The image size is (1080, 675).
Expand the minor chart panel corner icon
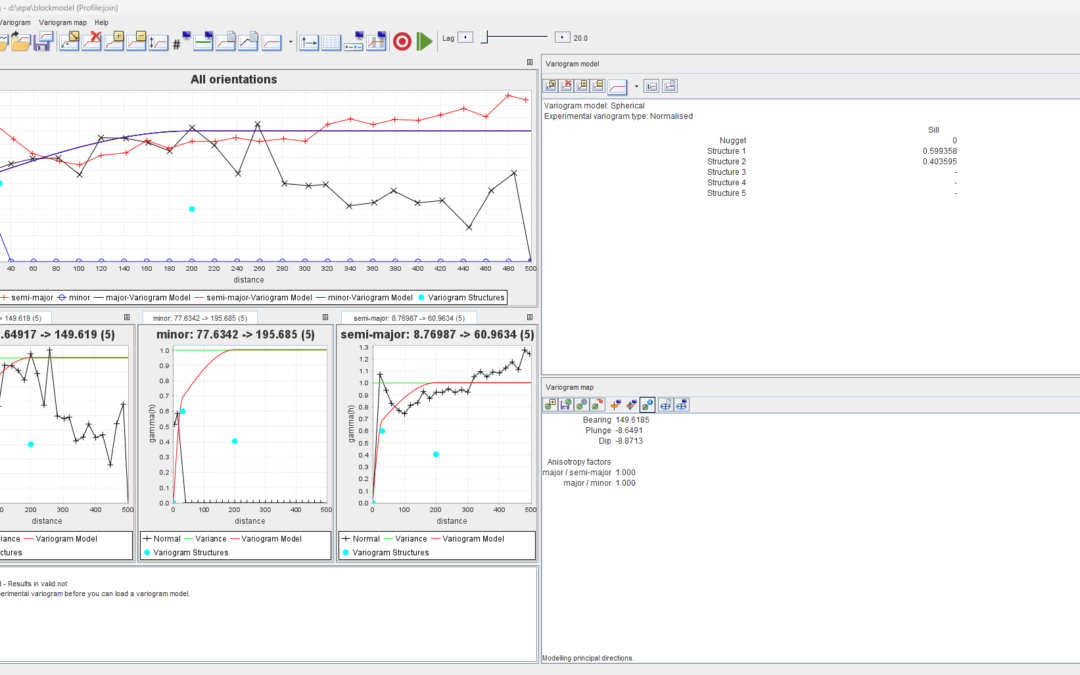325,317
